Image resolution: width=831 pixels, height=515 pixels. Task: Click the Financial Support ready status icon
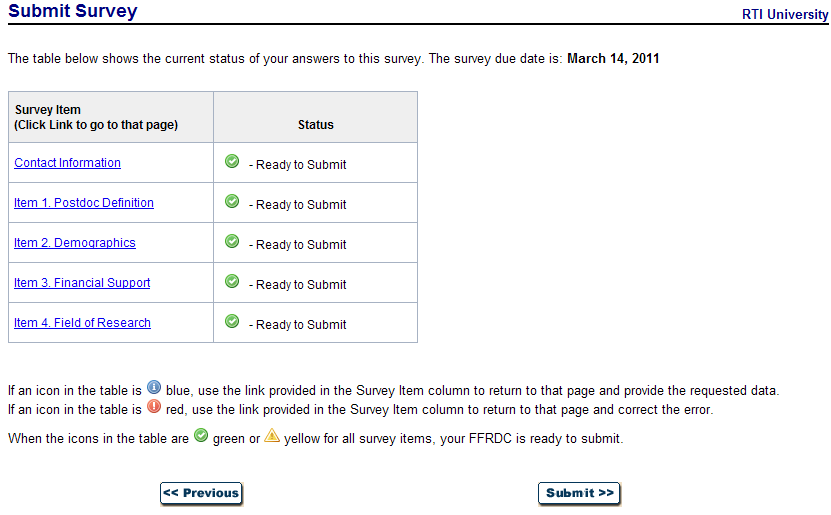232,281
